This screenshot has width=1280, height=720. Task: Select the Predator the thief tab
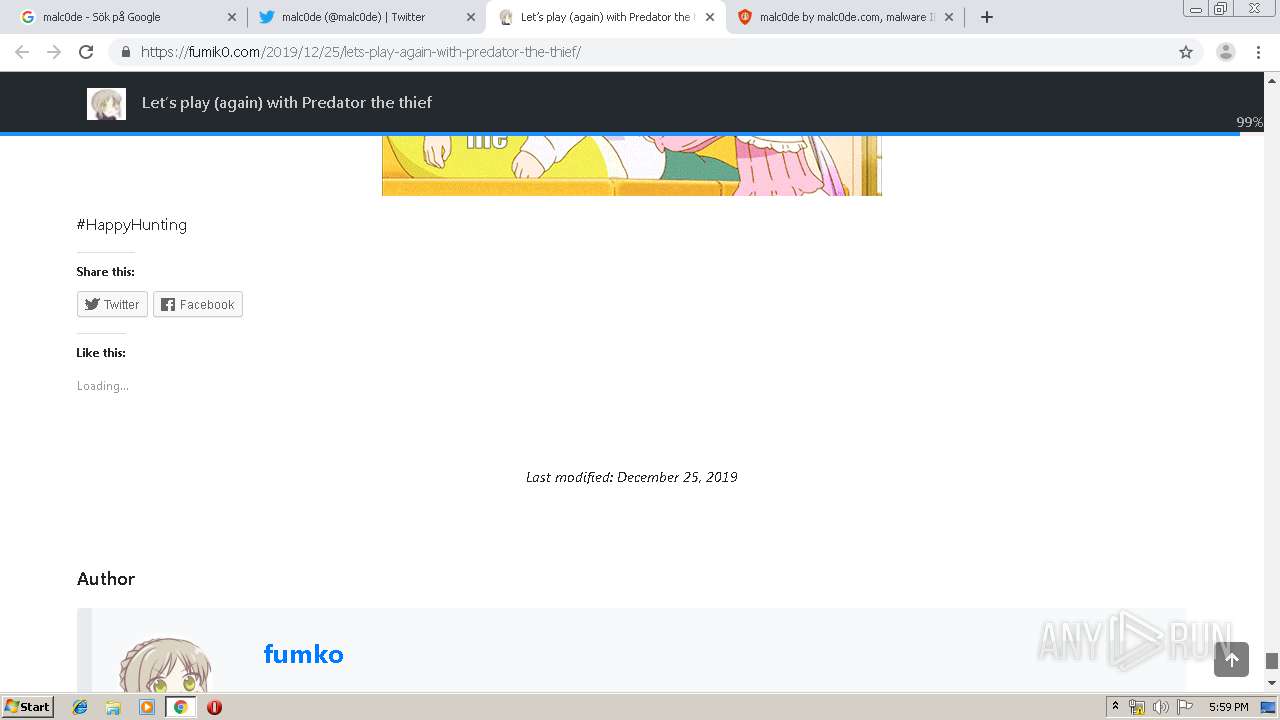click(606, 17)
